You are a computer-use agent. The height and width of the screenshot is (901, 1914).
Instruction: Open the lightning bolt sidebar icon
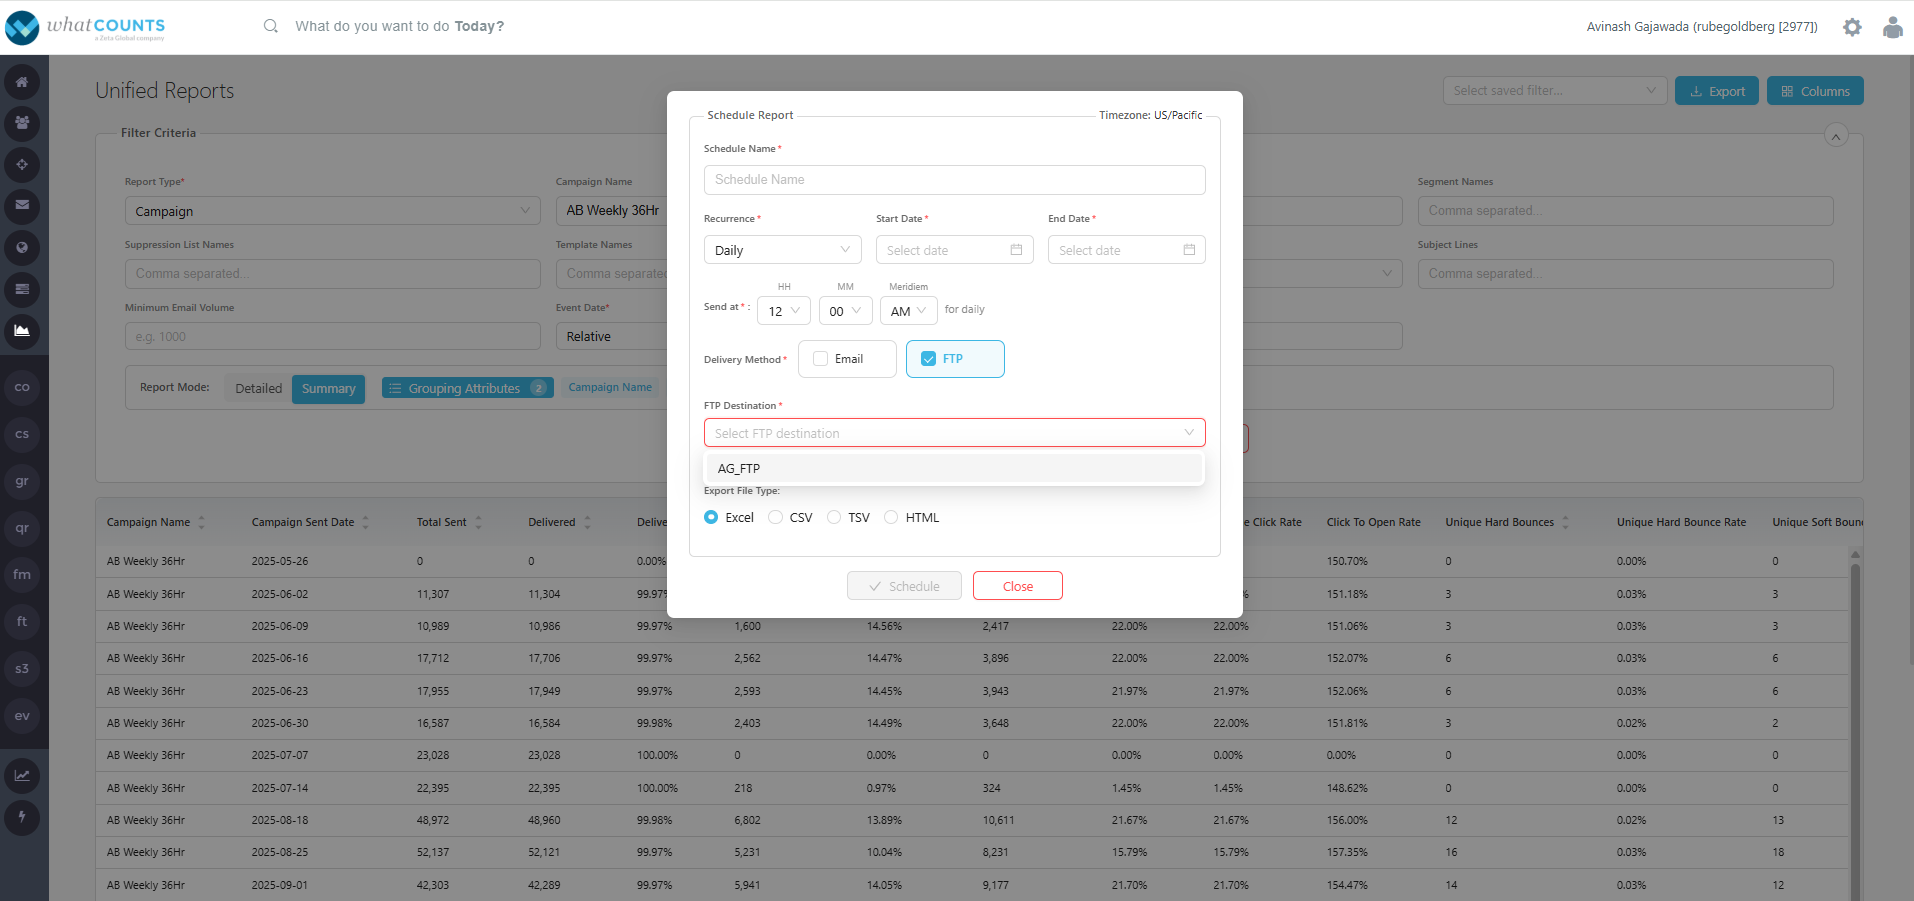[x=22, y=817]
